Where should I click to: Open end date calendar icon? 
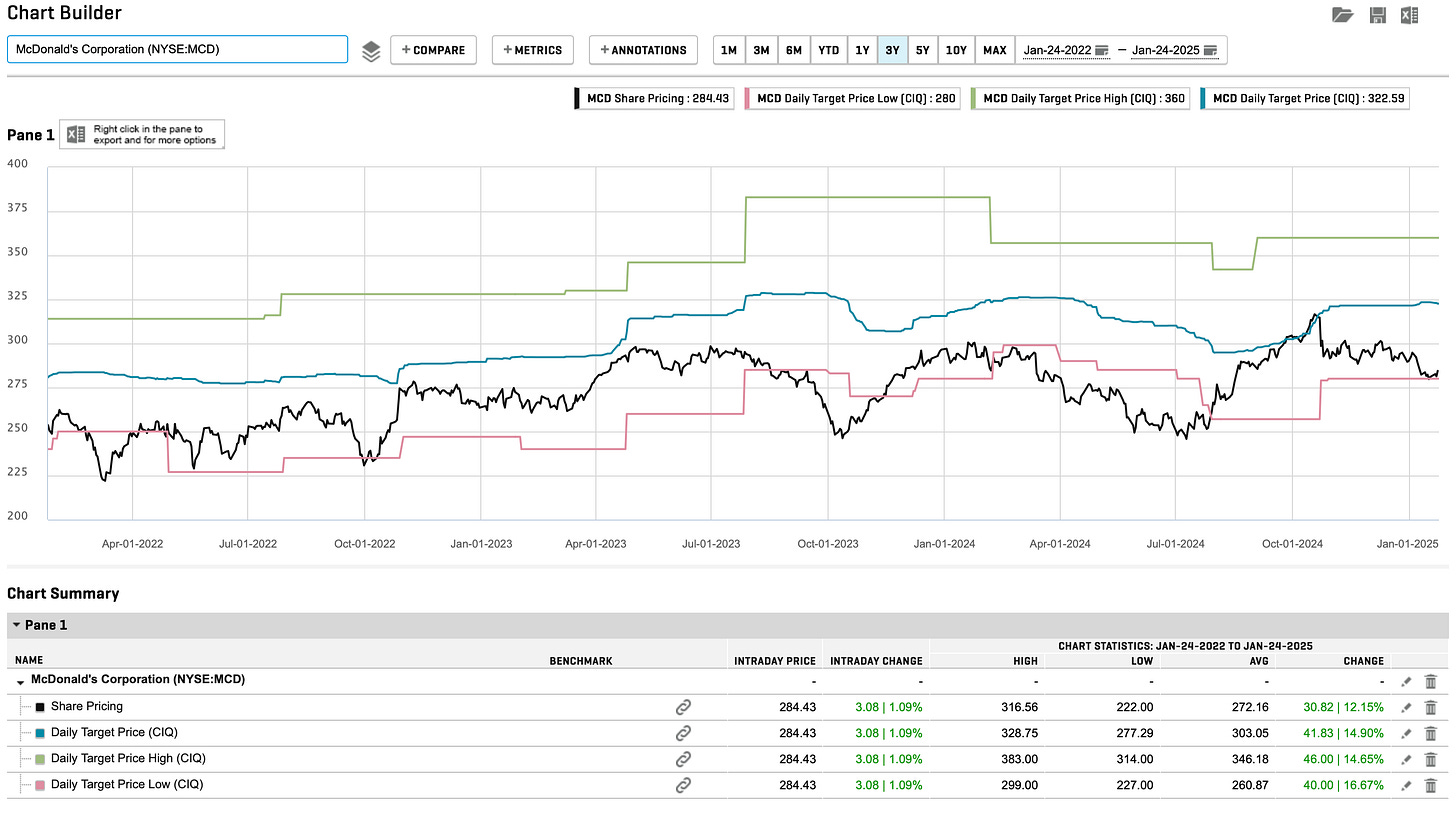[1211, 50]
